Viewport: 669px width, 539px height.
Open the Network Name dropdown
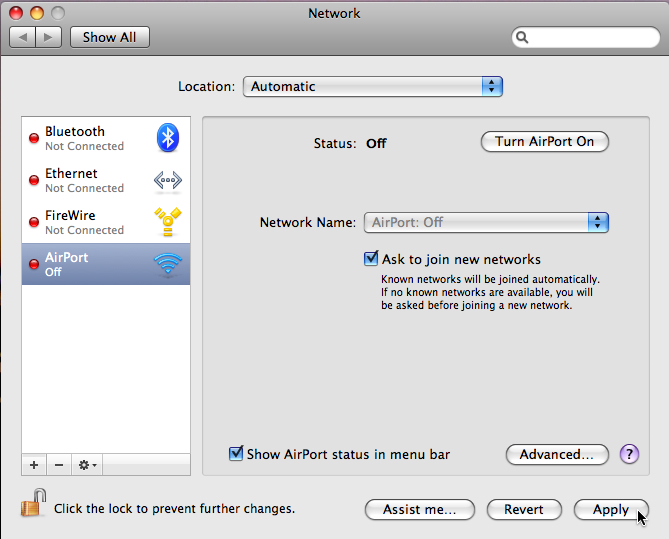coord(486,222)
